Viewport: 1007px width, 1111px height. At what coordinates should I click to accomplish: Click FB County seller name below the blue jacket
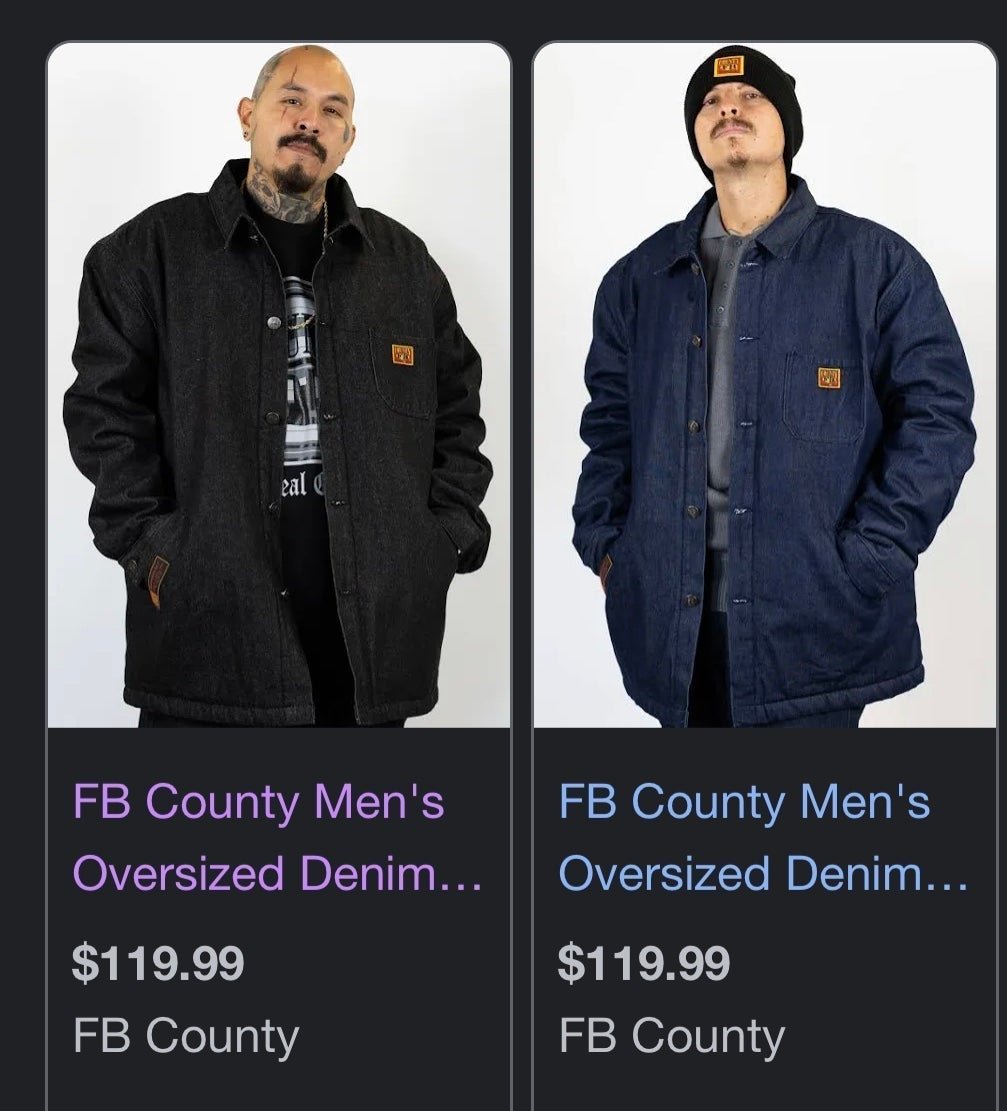pyautogui.click(x=672, y=1037)
